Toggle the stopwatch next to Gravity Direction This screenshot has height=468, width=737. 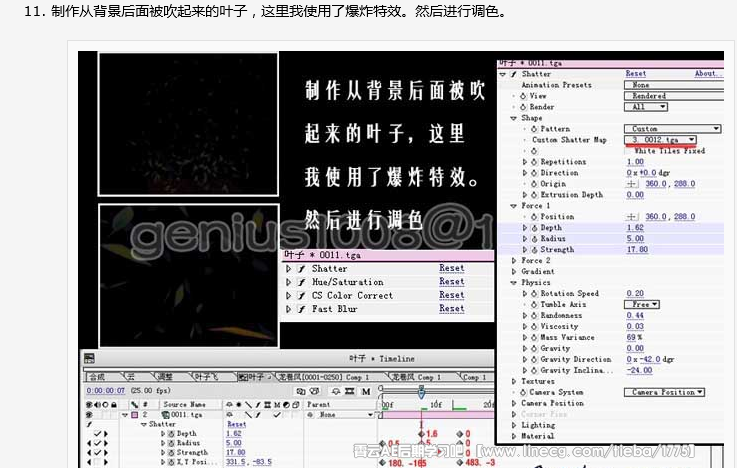point(534,359)
